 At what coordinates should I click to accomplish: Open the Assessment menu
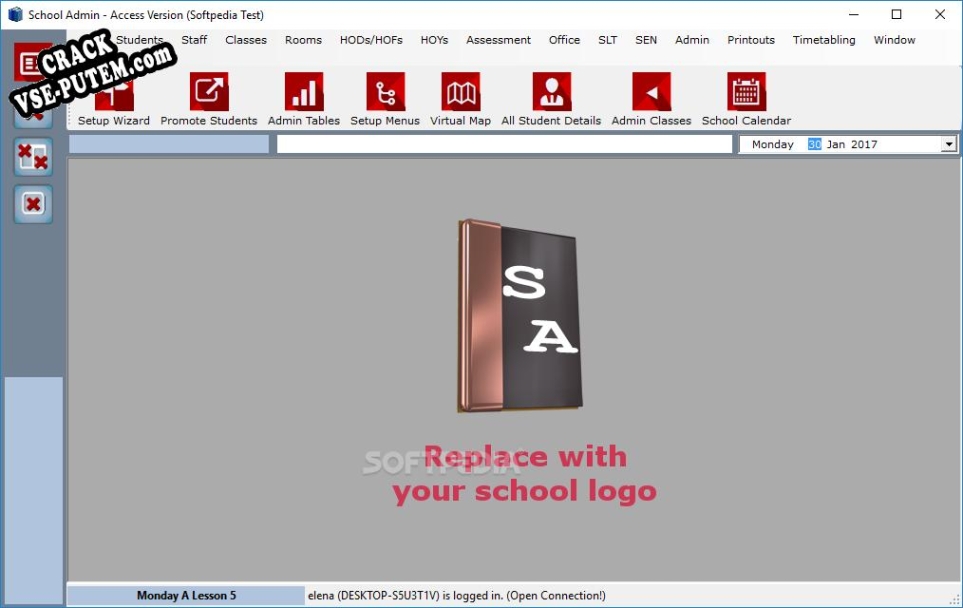(x=498, y=40)
